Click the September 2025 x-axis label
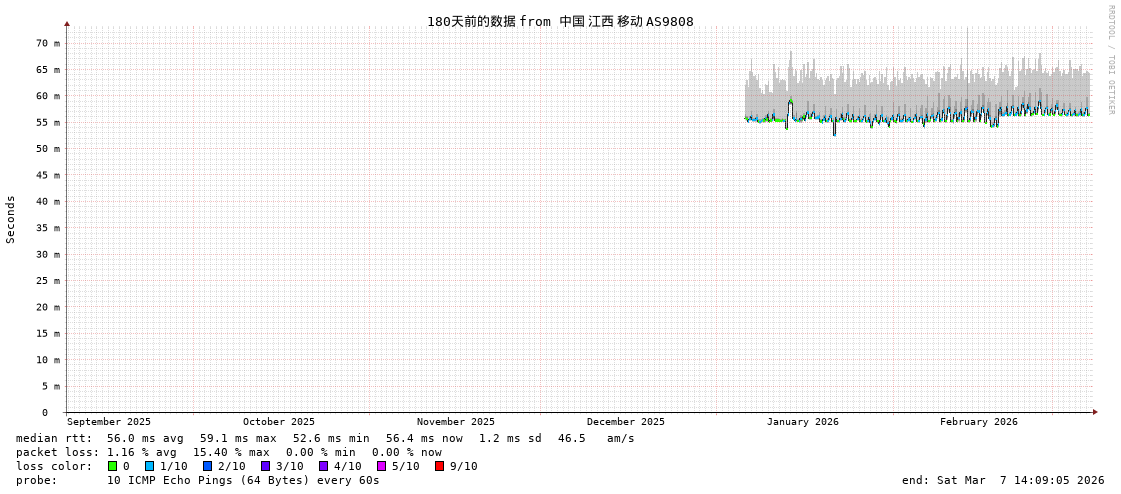The image size is (1121, 494). click(109, 422)
